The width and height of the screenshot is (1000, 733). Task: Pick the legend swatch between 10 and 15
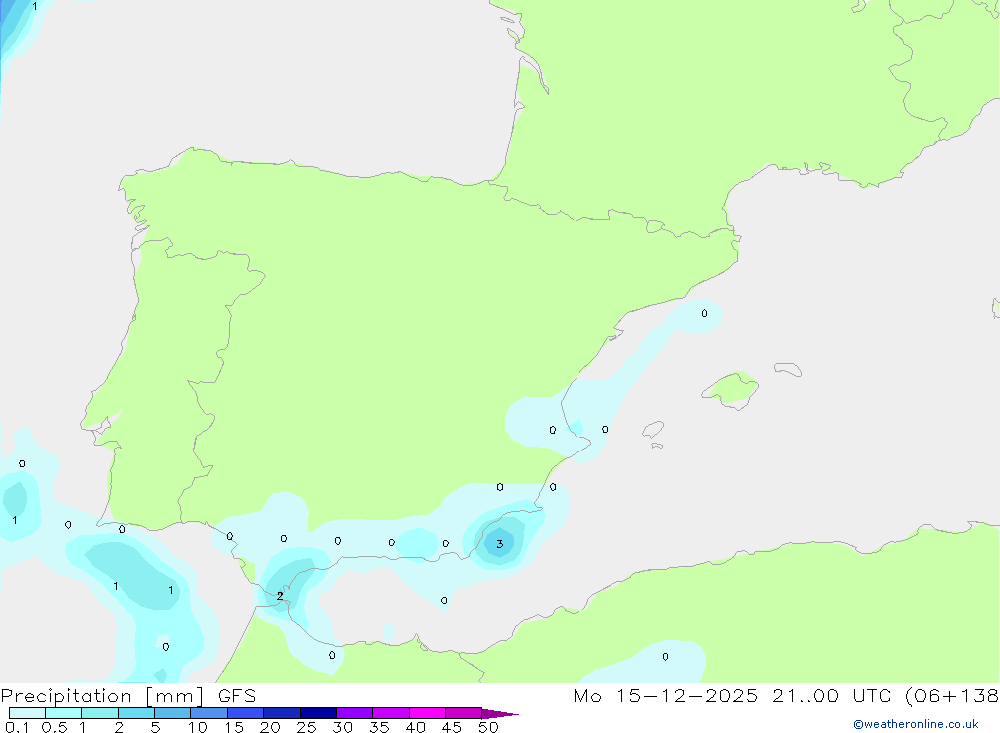[x=209, y=713]
